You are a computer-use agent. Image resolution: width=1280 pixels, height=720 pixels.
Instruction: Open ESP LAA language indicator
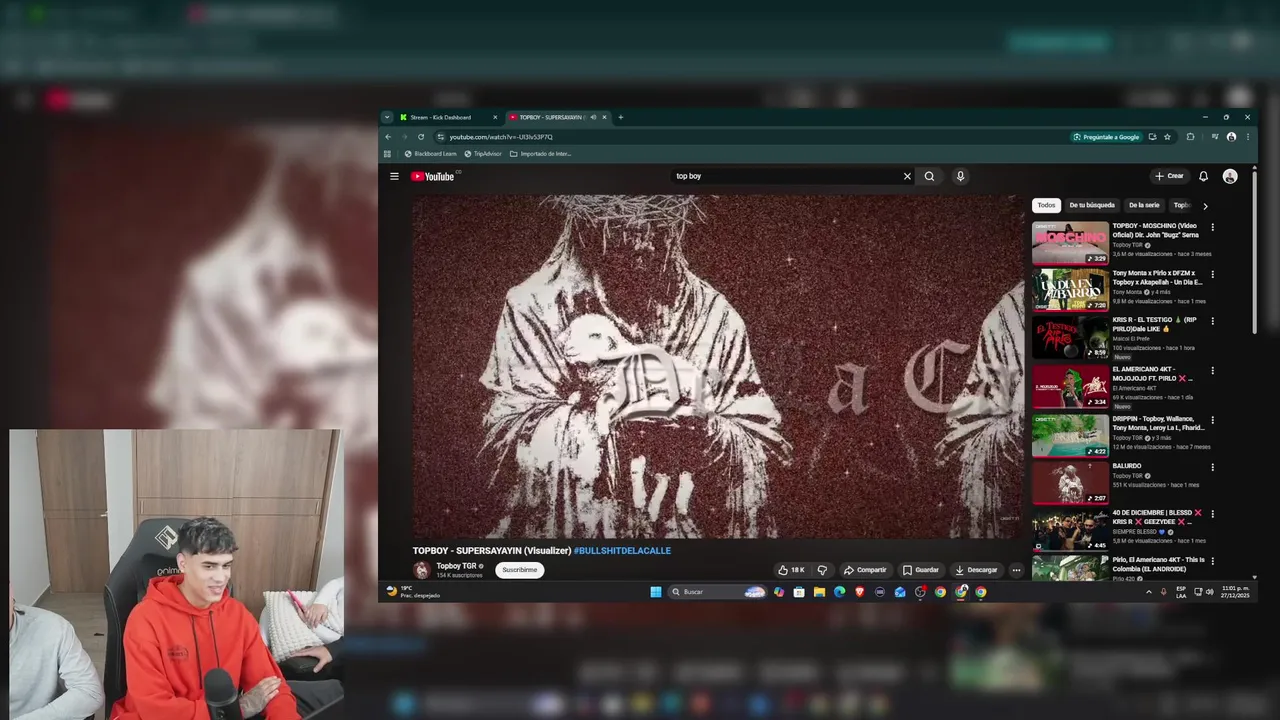click(x=1181, y=592)
